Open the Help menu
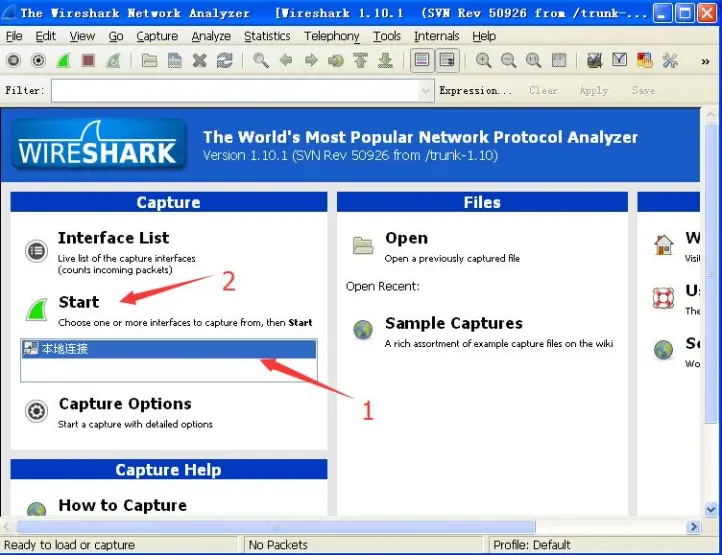722x555 pixels. 484,36
